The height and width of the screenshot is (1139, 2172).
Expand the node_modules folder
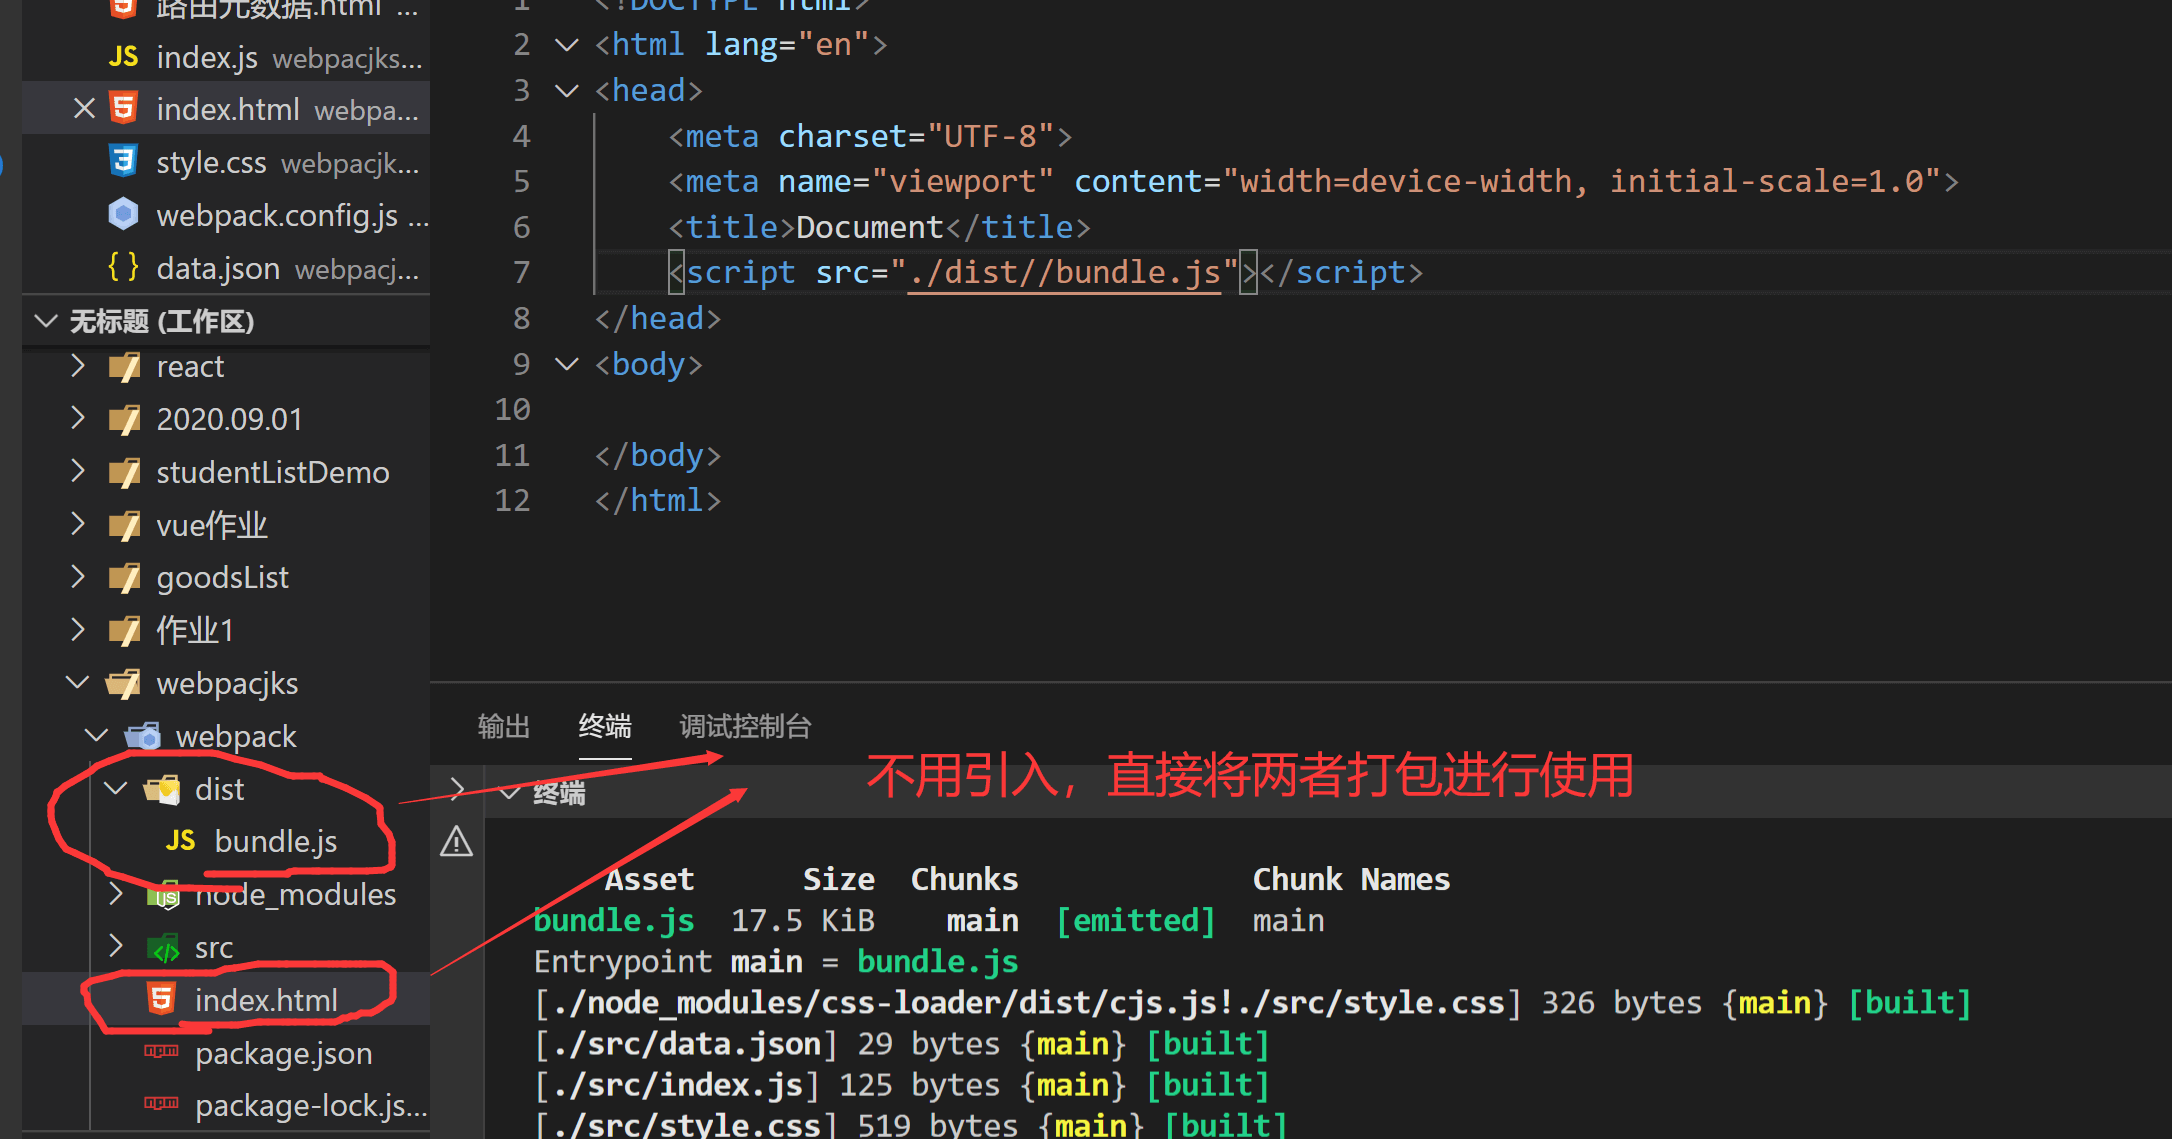click(116, 893)
